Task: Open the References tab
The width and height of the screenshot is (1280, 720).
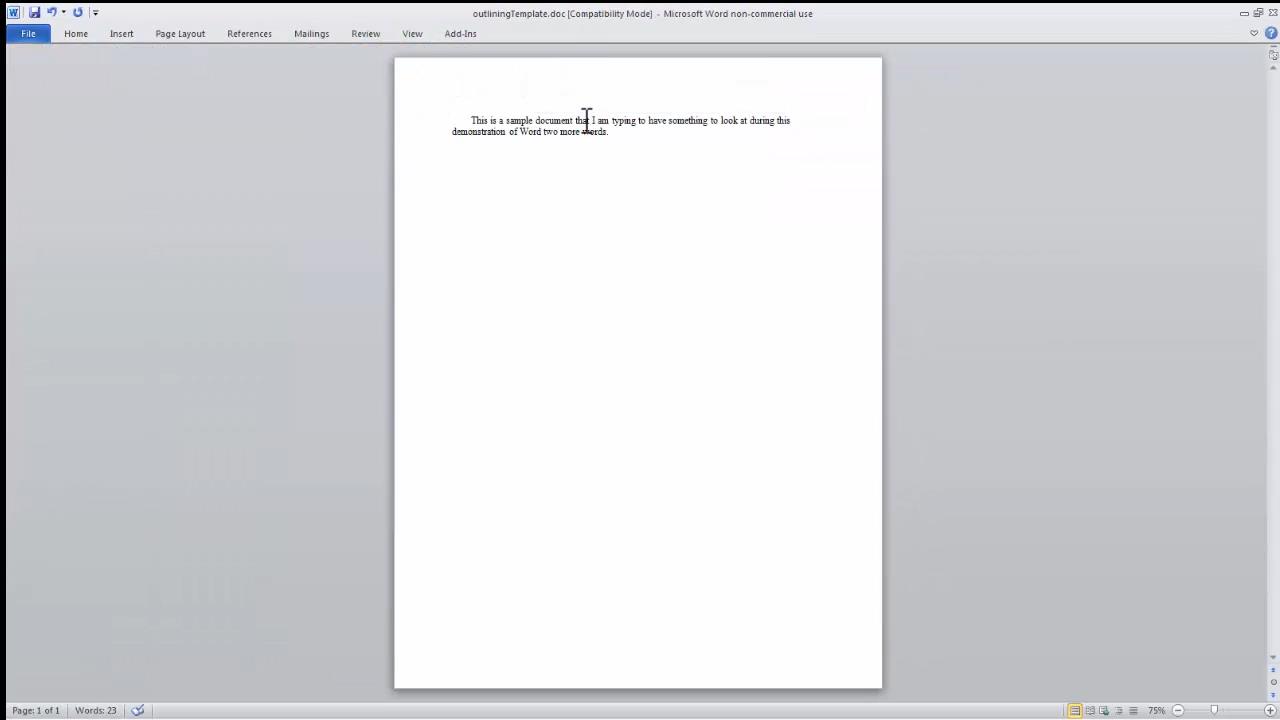Action: (x=249, y=33)
